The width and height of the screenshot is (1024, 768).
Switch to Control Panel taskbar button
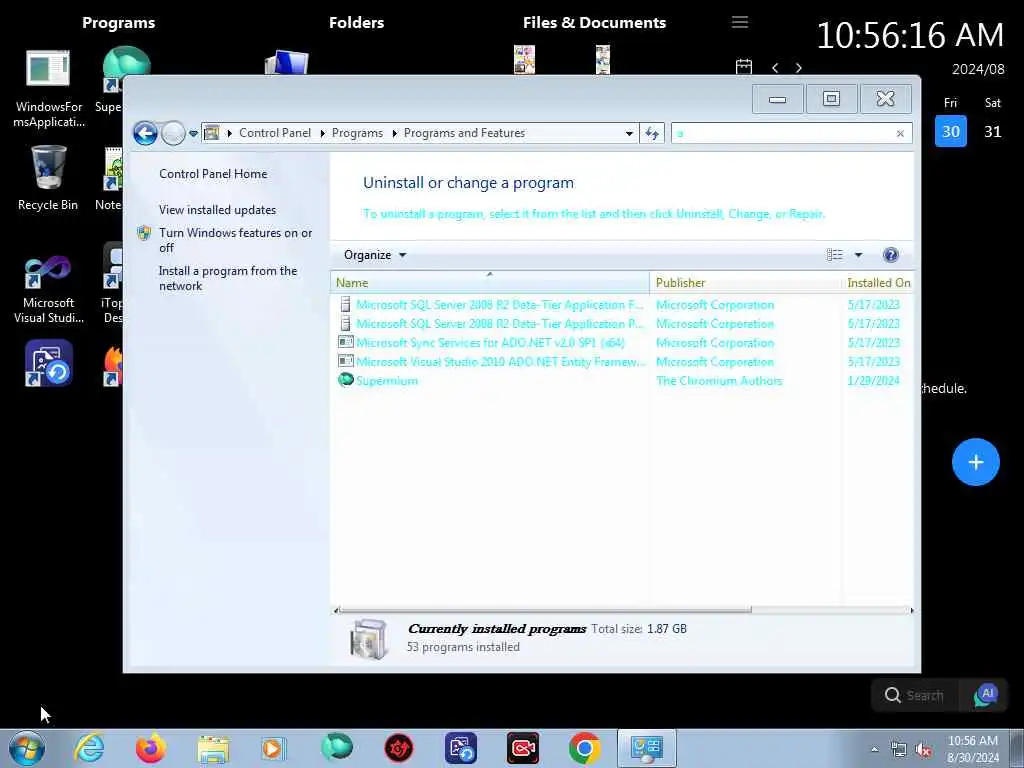point(647,748)
